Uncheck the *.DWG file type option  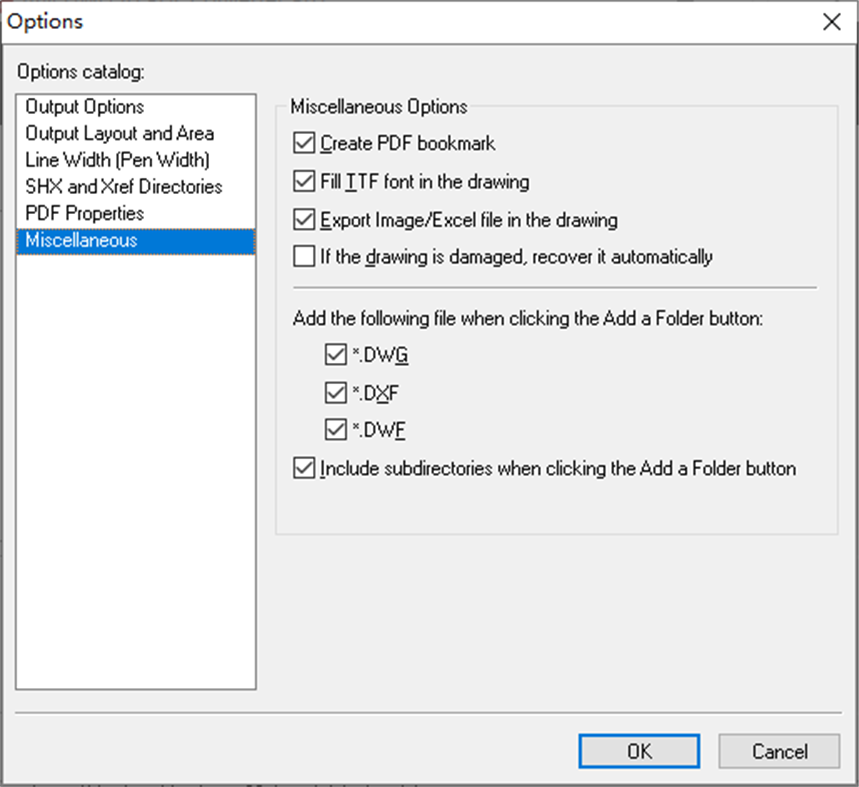click(x=337, y=355)
